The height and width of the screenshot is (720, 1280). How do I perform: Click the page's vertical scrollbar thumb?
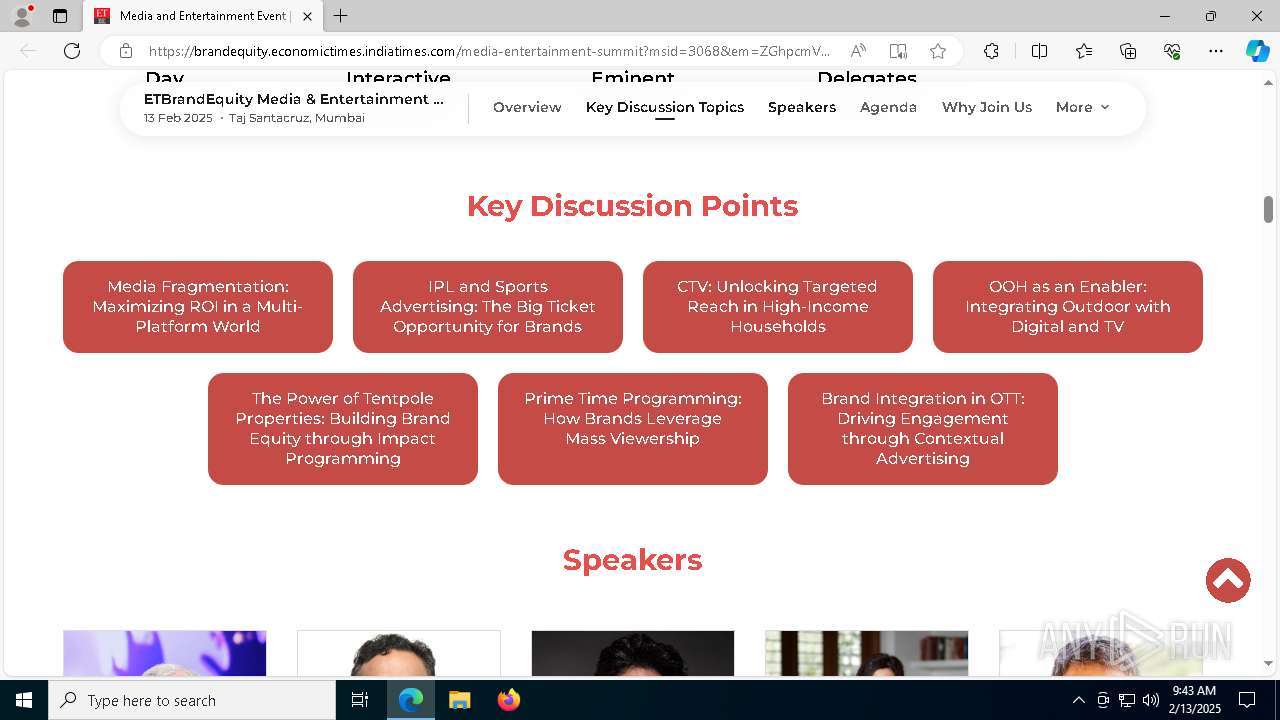pyautogui.click(x=1268, y=209)
